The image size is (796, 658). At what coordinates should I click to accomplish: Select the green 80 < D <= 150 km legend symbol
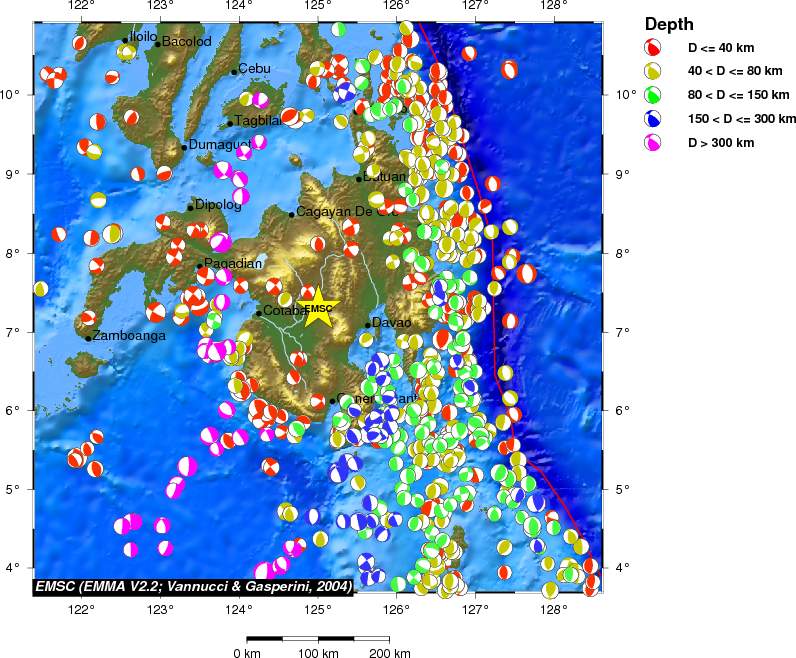coord(653,95)
